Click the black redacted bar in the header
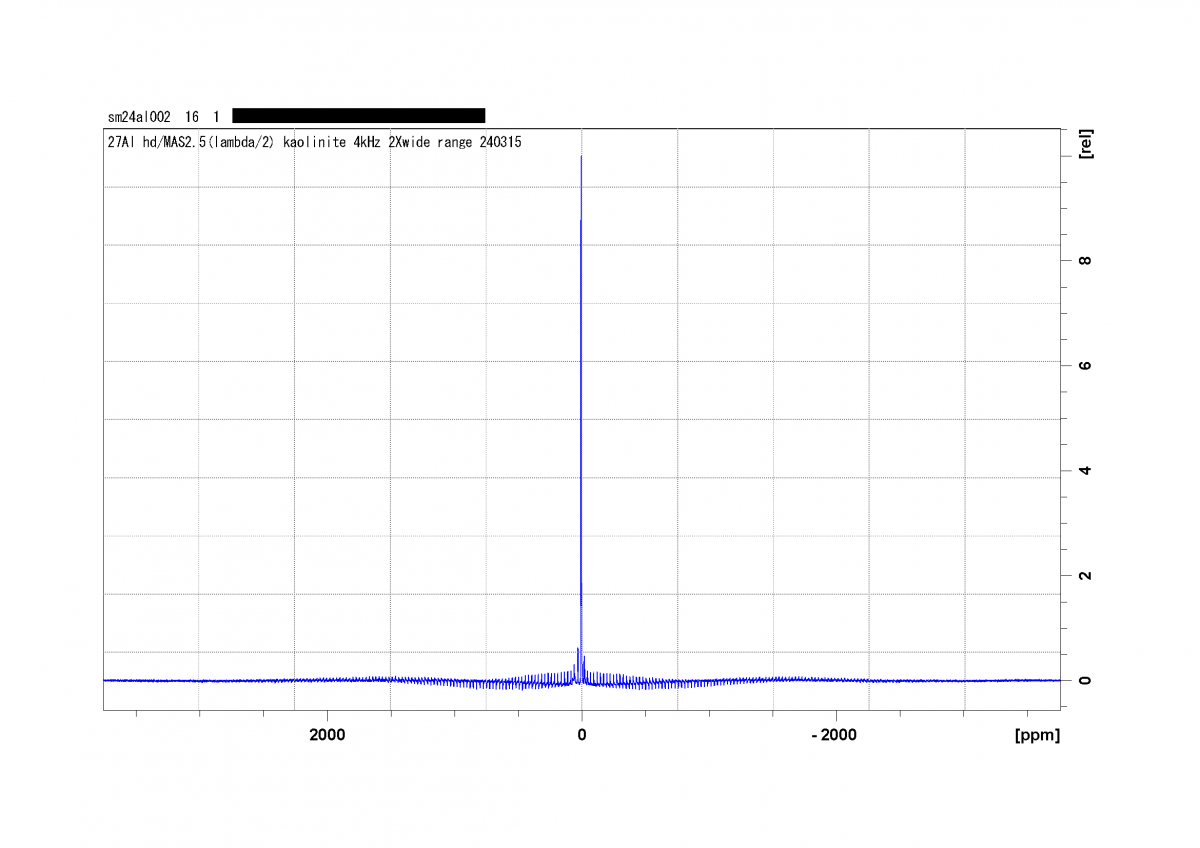Viewport: 1200px width, 848px height. [359, 116]
